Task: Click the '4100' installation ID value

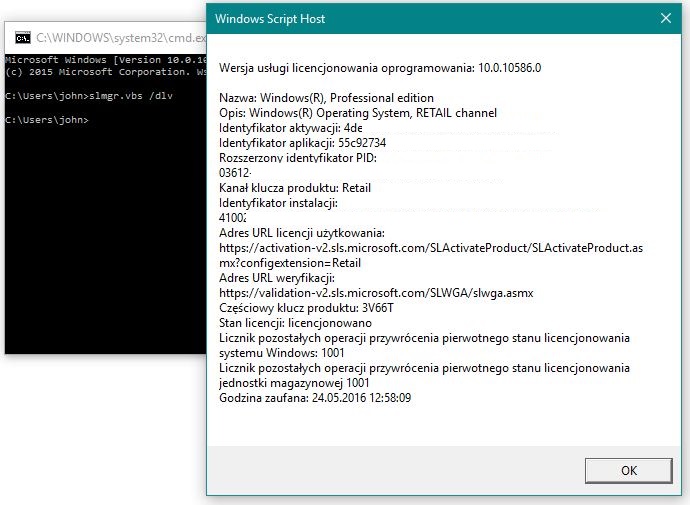Action: pyautogui.click(x=232, y=218)
